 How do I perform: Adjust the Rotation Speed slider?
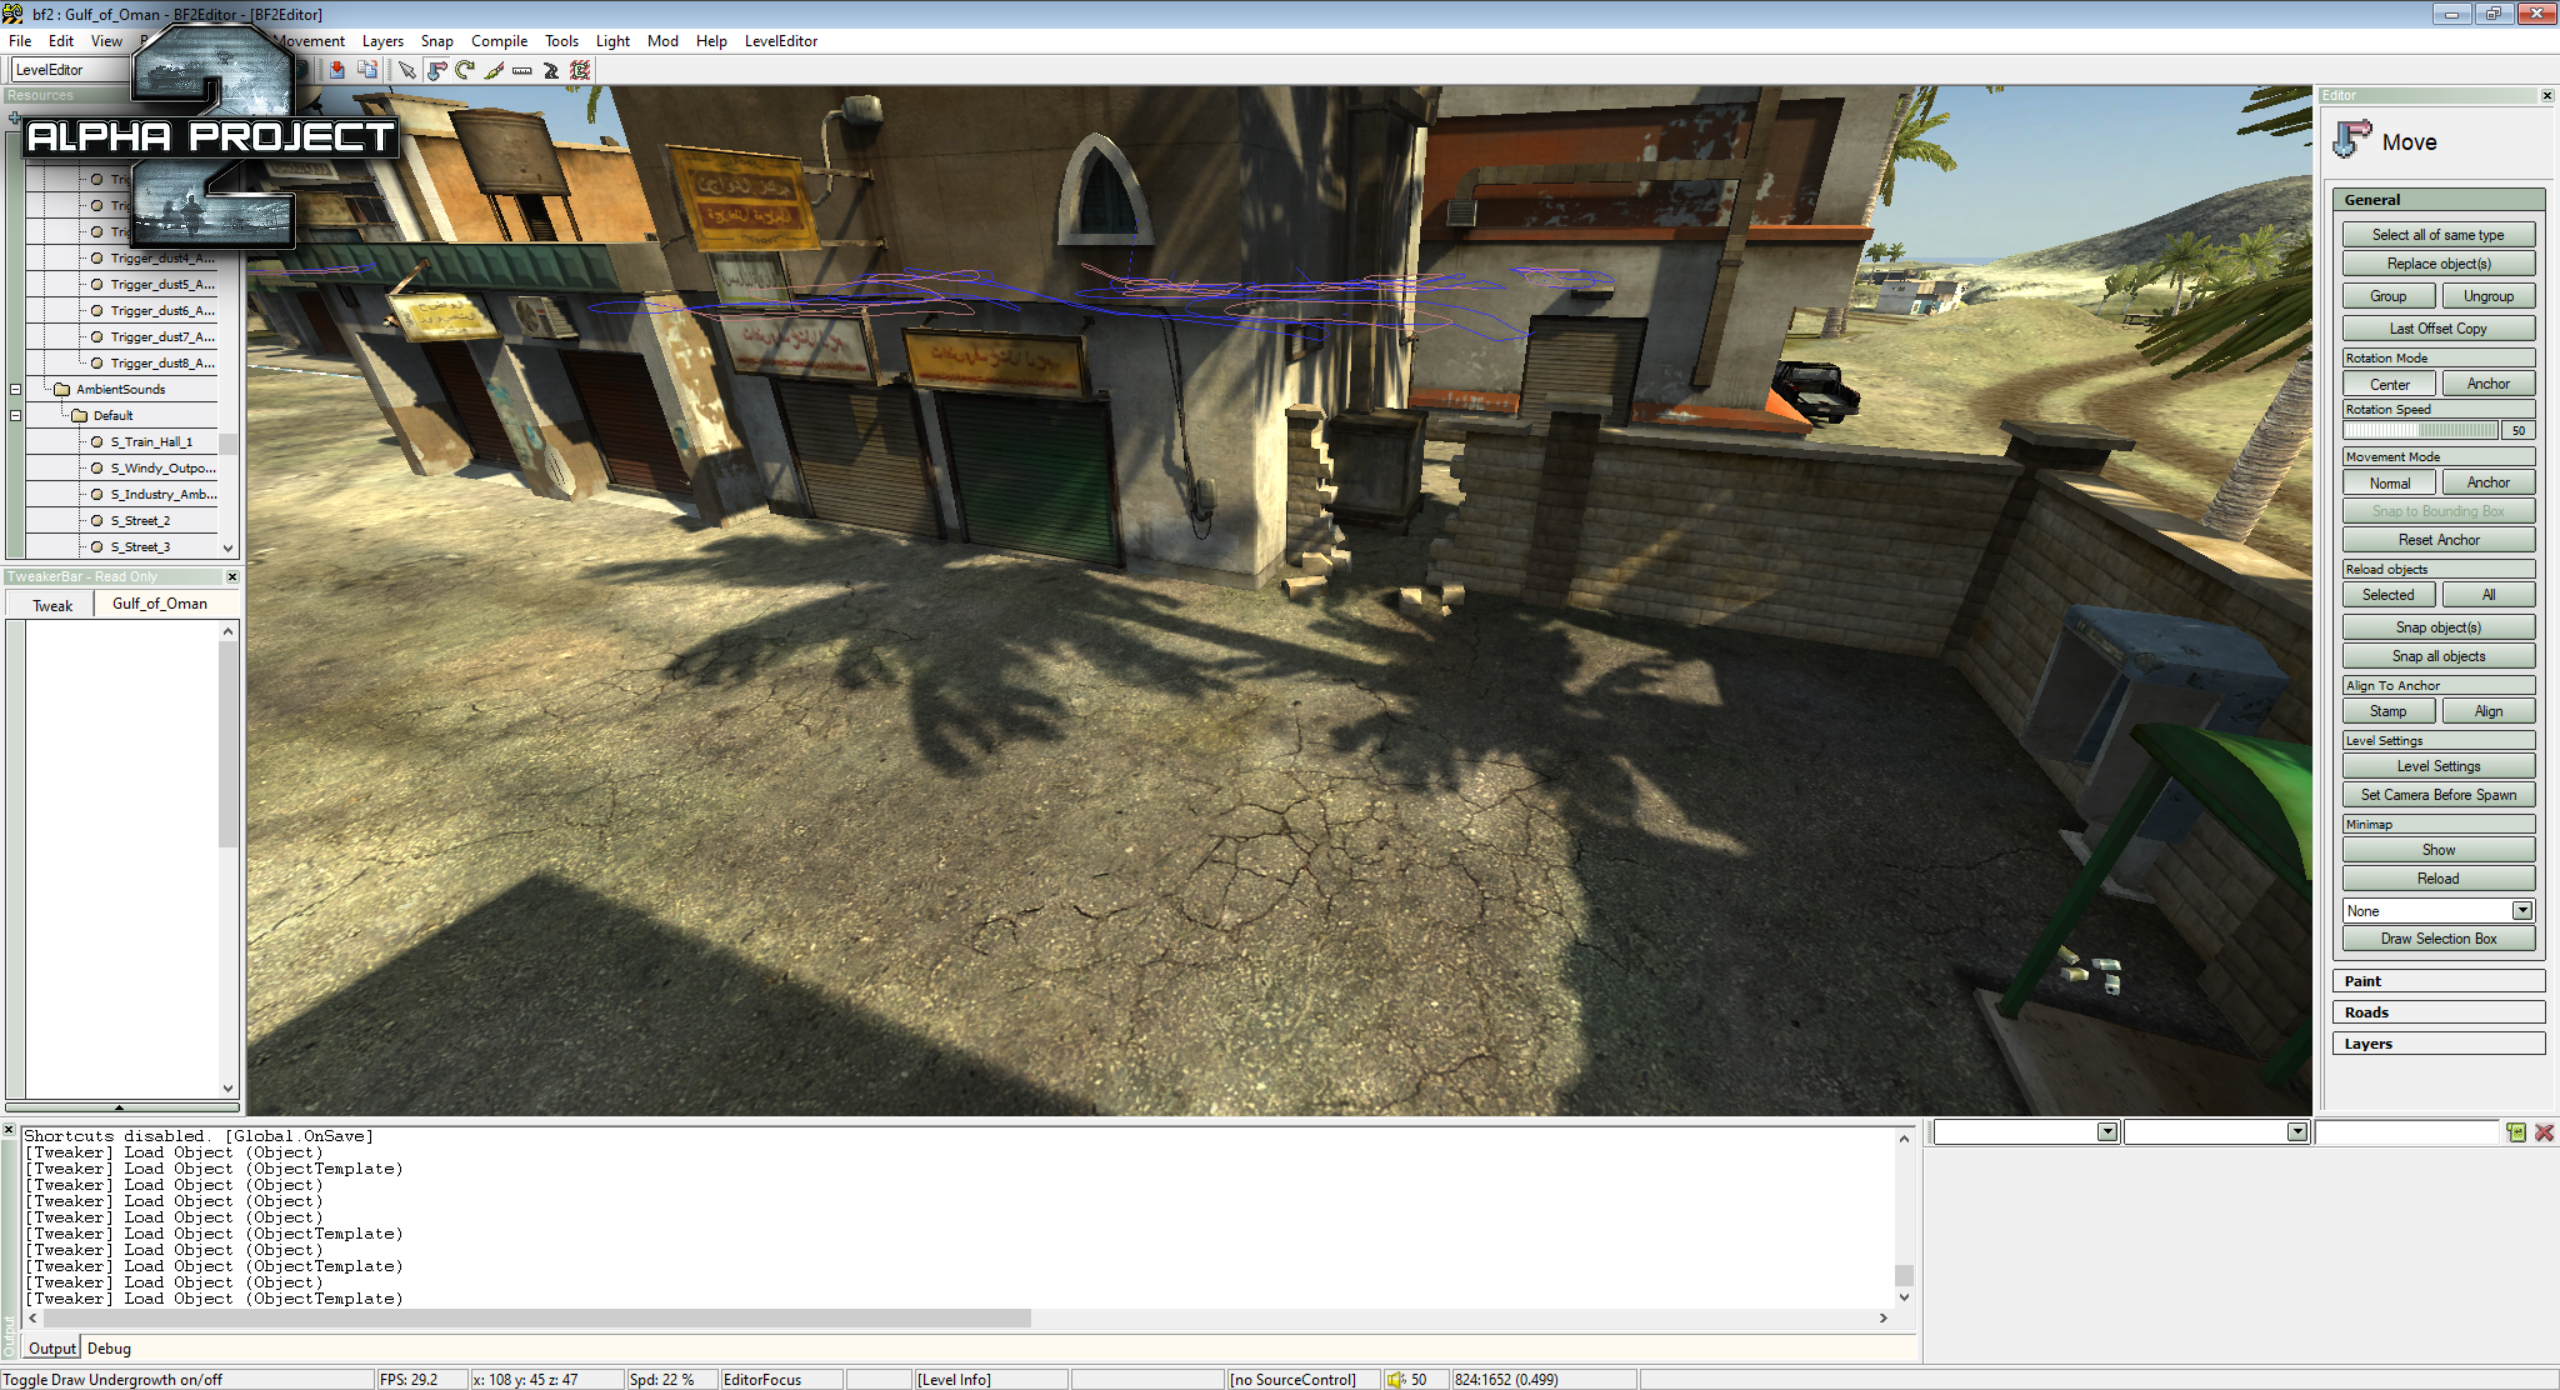[x=2420, y=431]
